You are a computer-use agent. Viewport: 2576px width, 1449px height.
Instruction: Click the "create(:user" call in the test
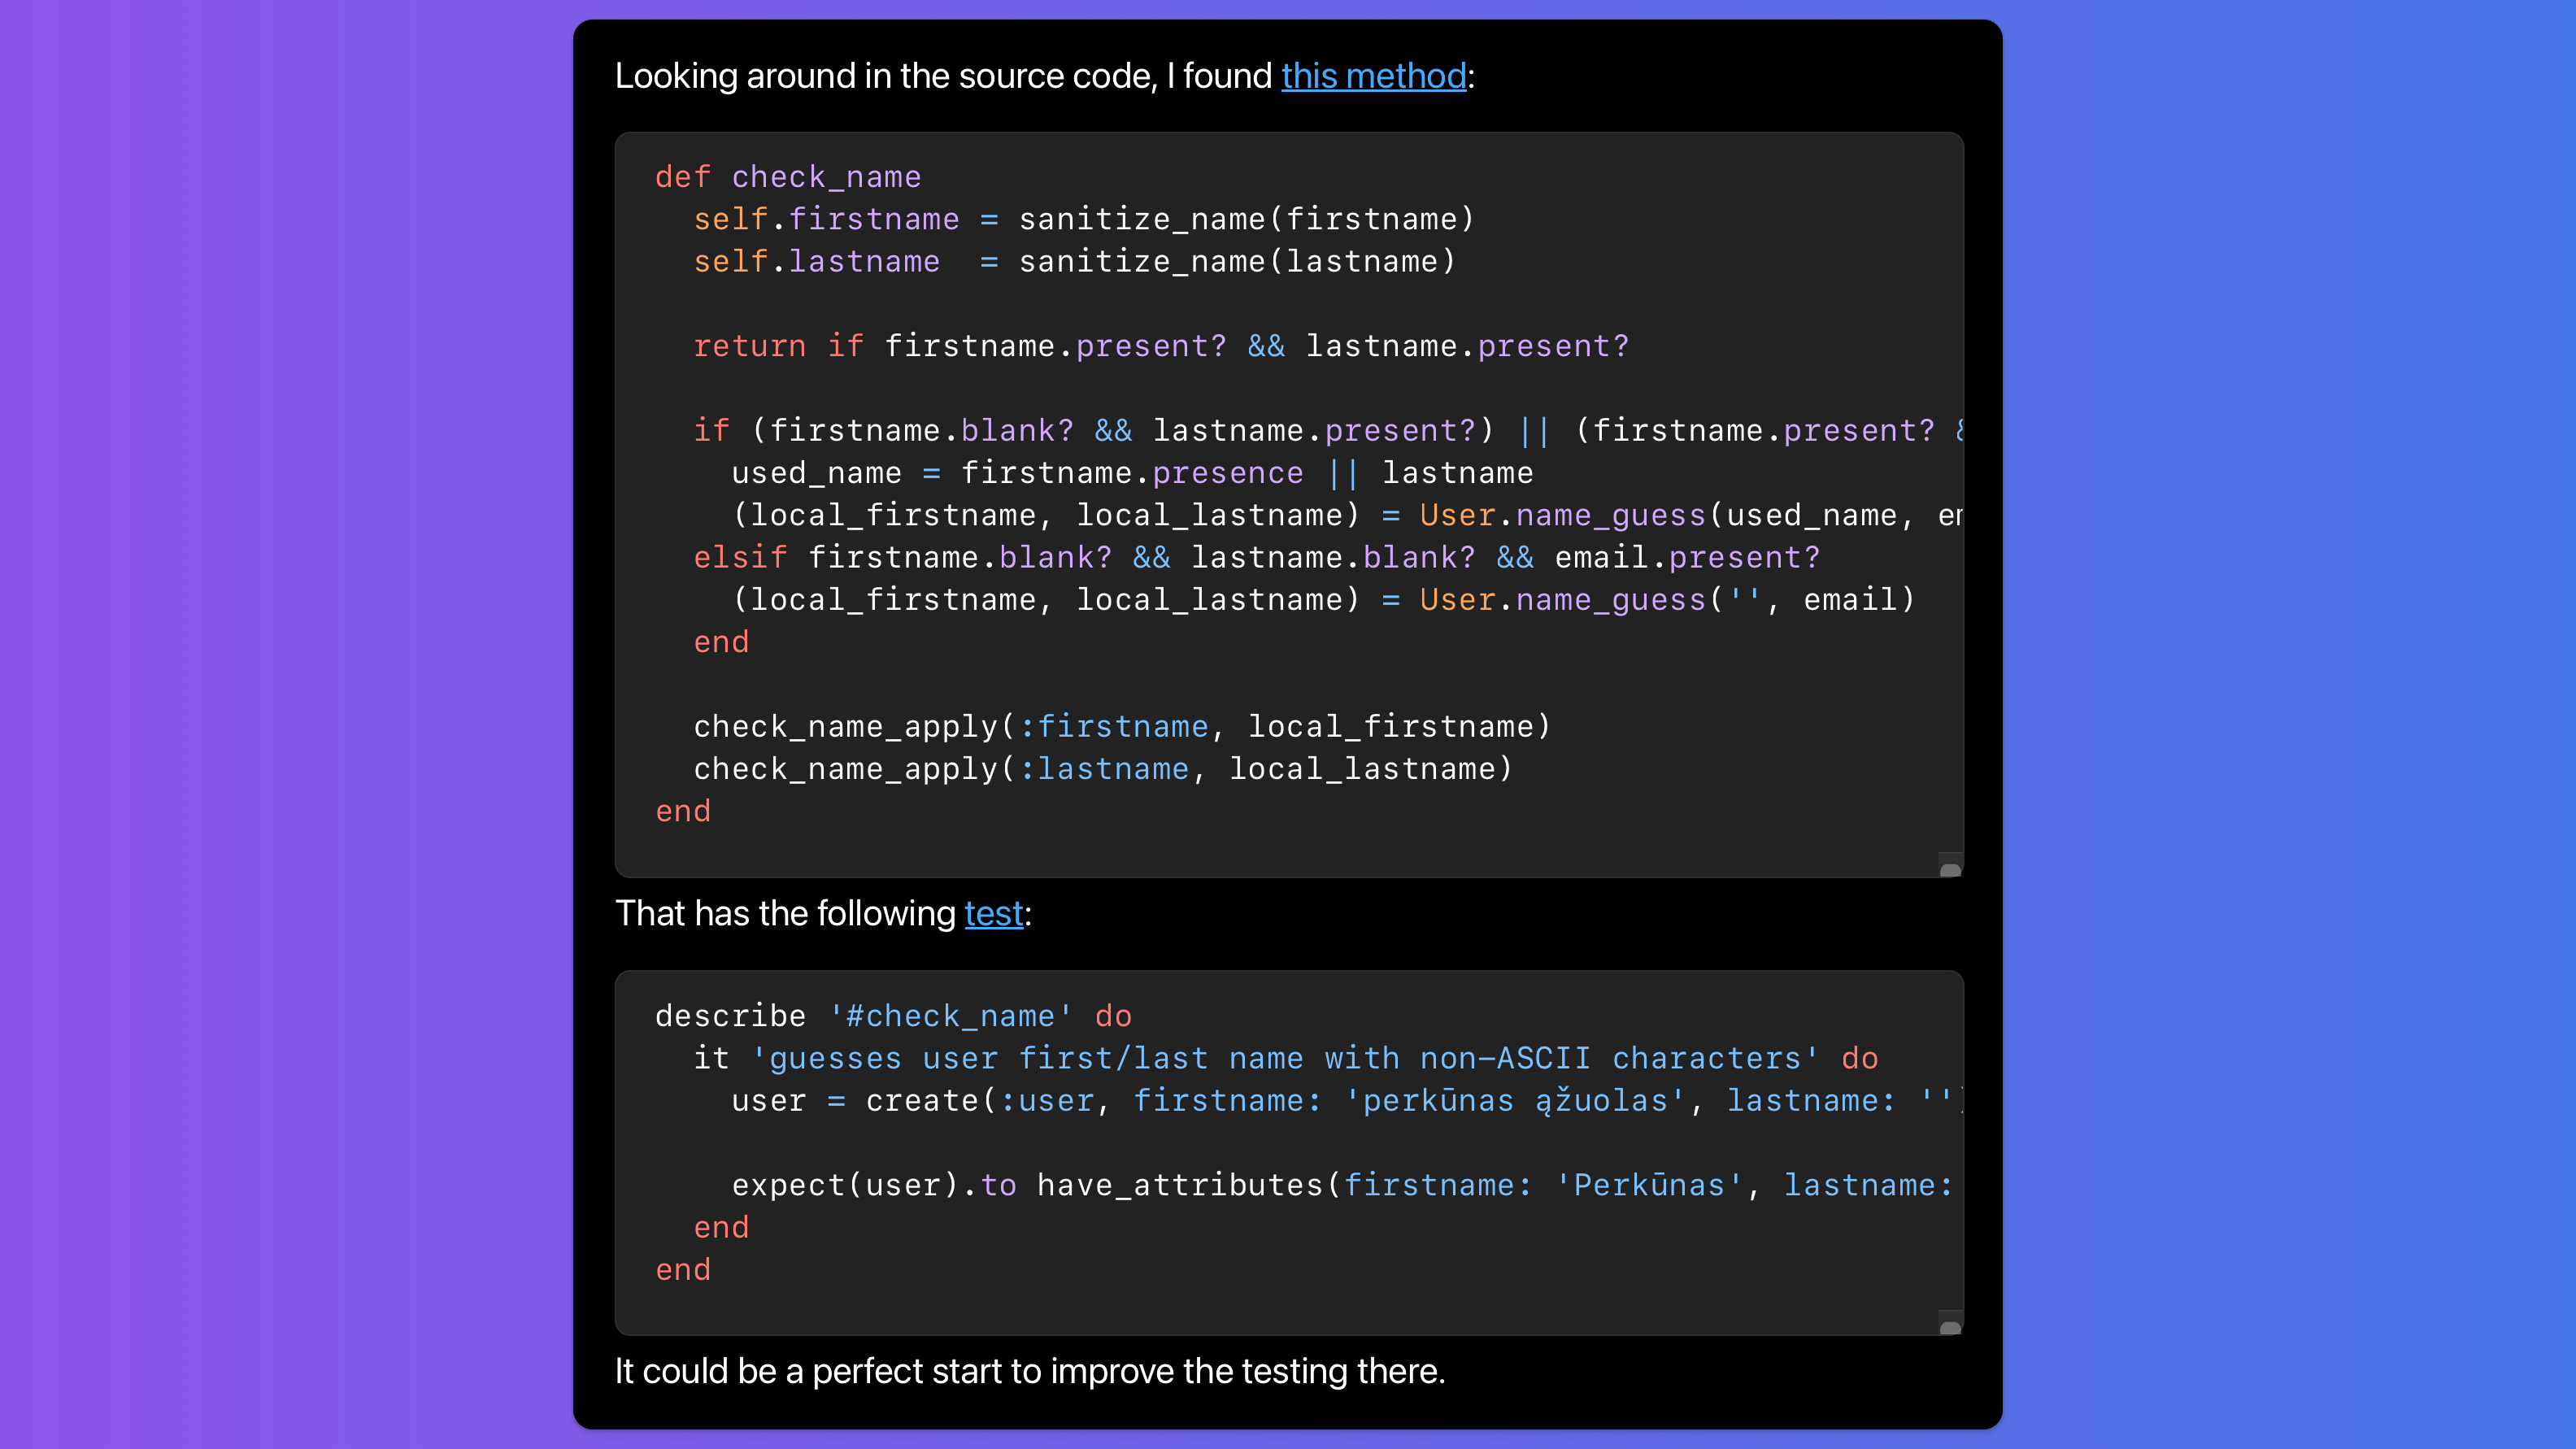979,1101
